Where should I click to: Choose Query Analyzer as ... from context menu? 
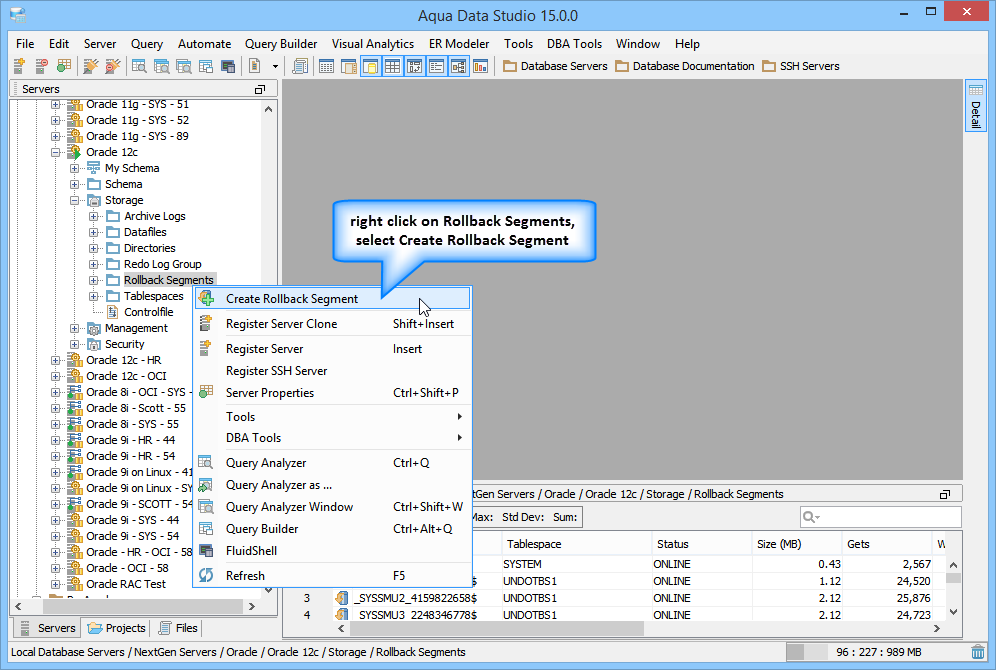tap(332, 485)
